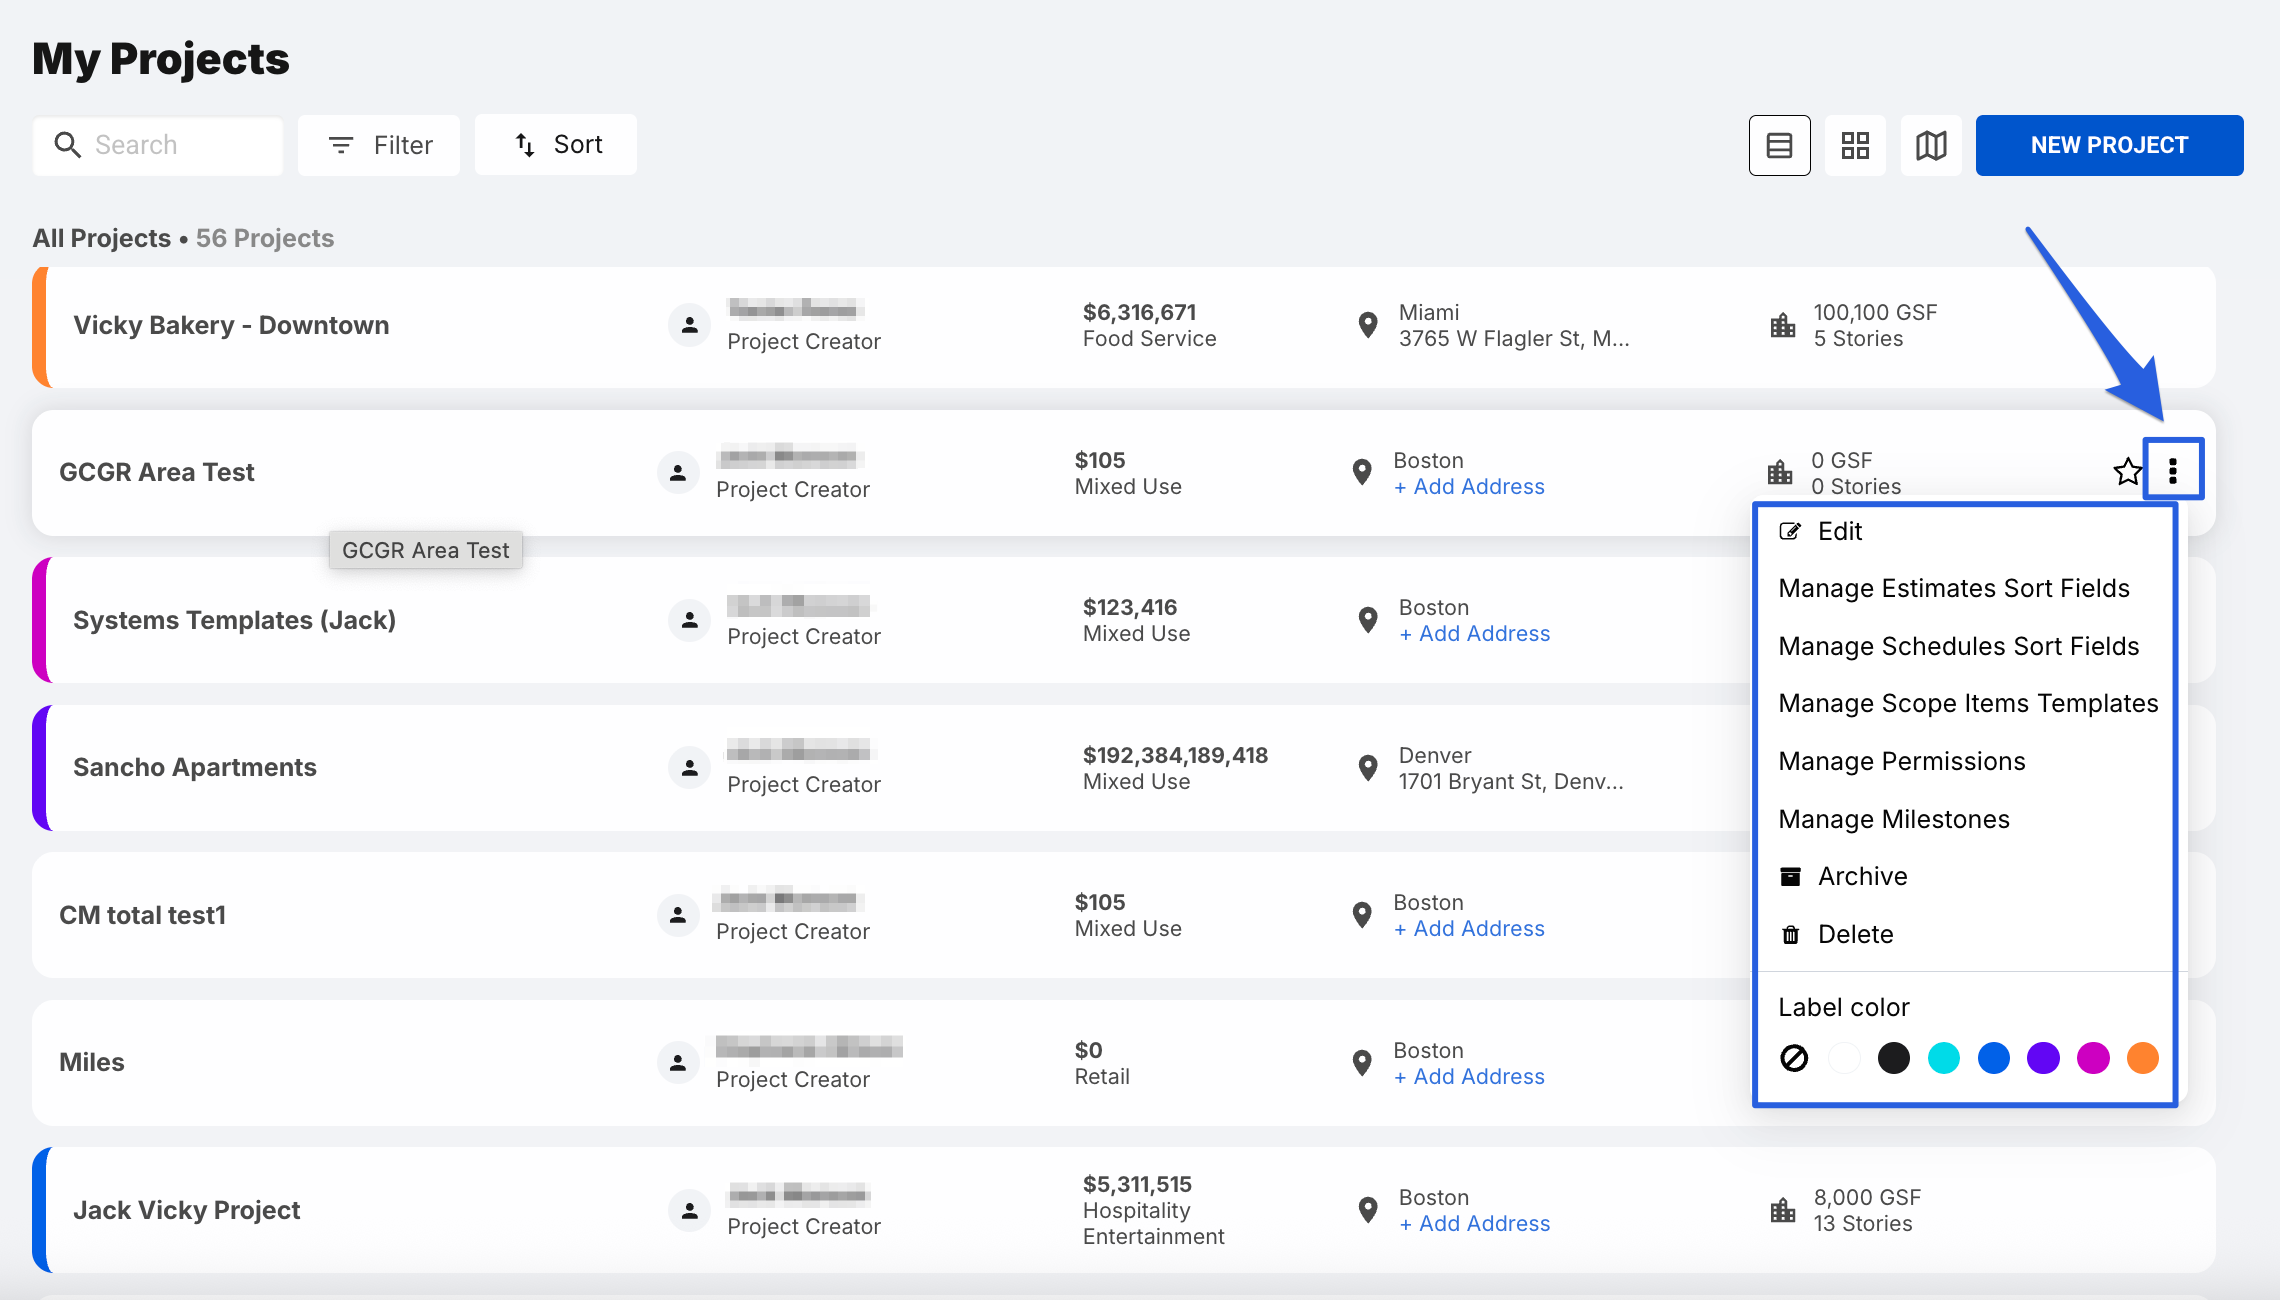Choose Manage Milestones menu entry
Viewport: 2280px width, 1300px height.
click(1893, 820)
